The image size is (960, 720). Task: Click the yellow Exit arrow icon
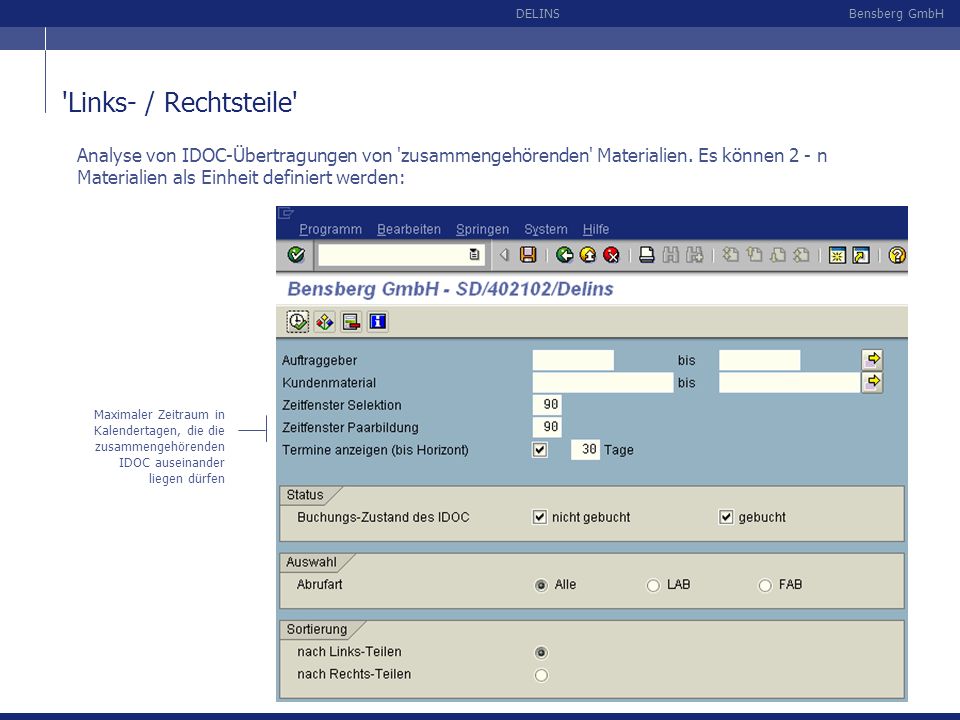[588, 255]
